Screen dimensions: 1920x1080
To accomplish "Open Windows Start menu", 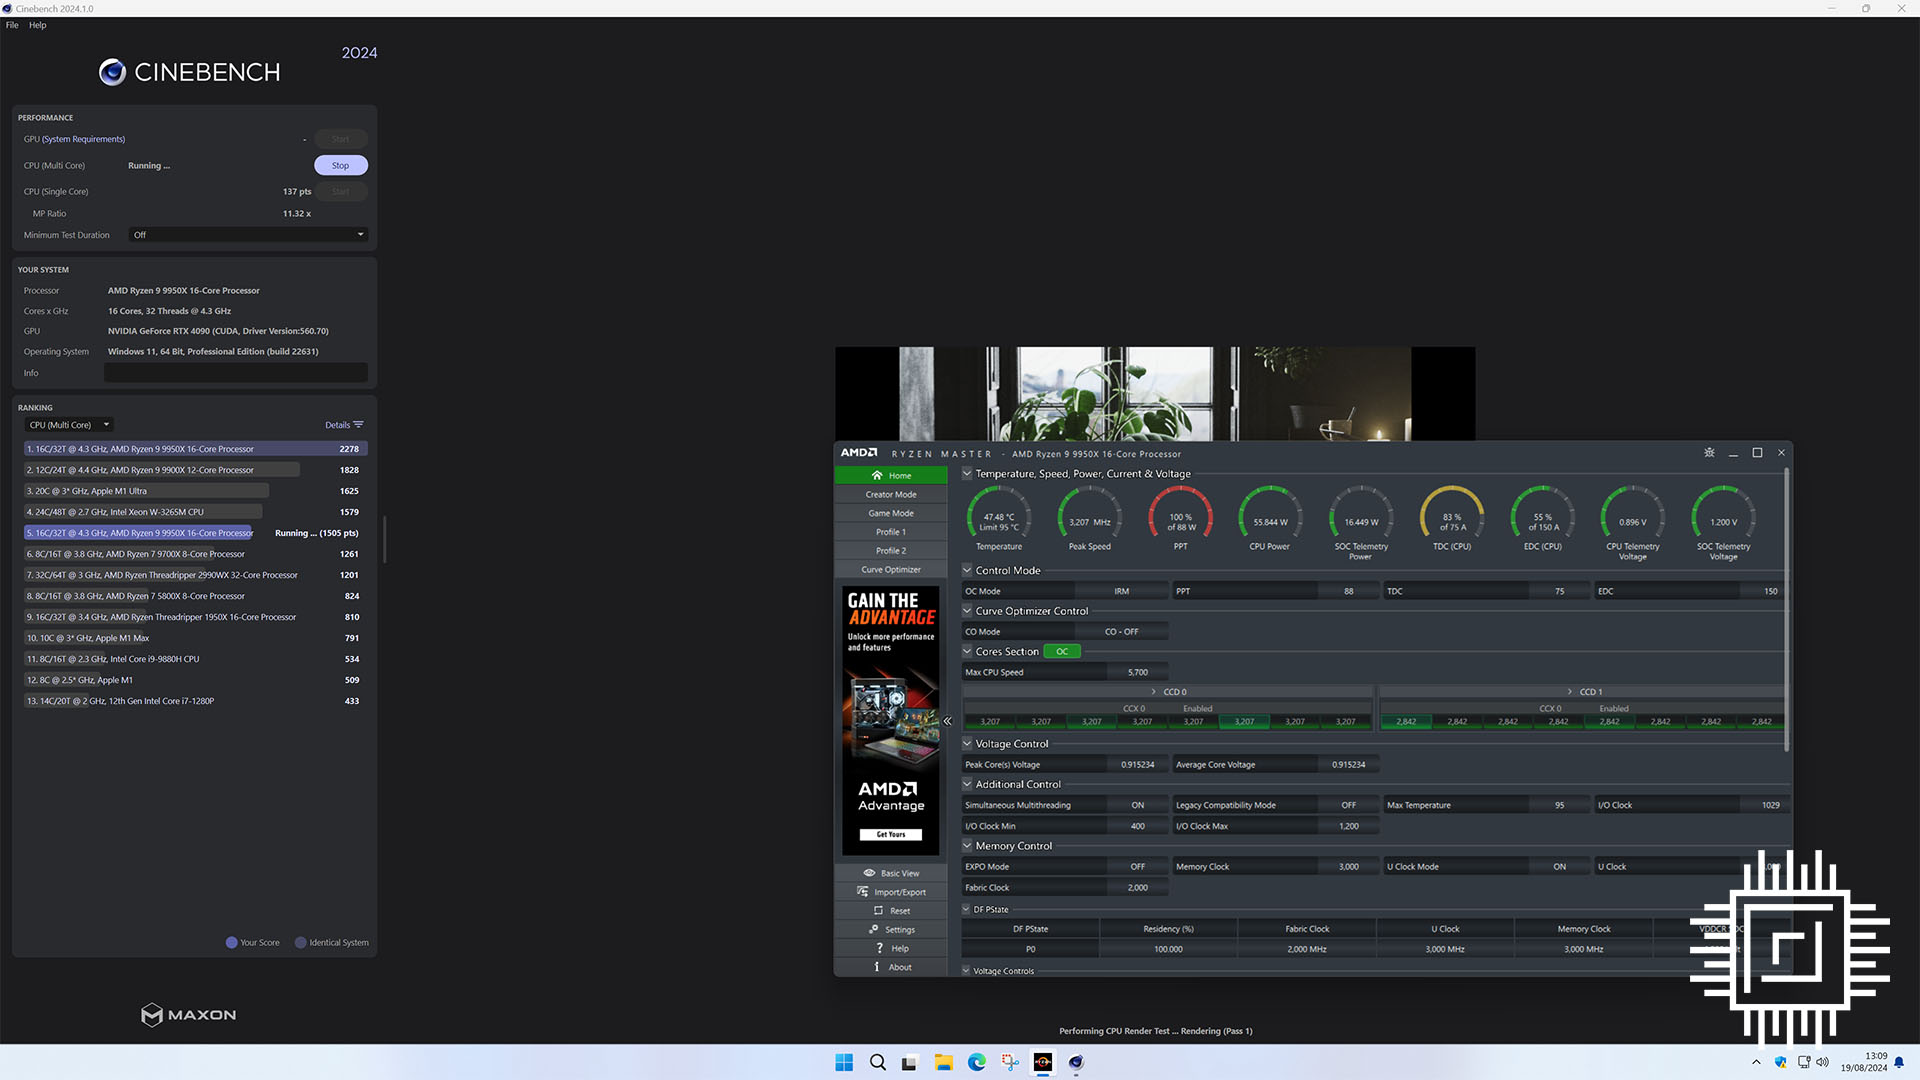I will coord(844,1062).
